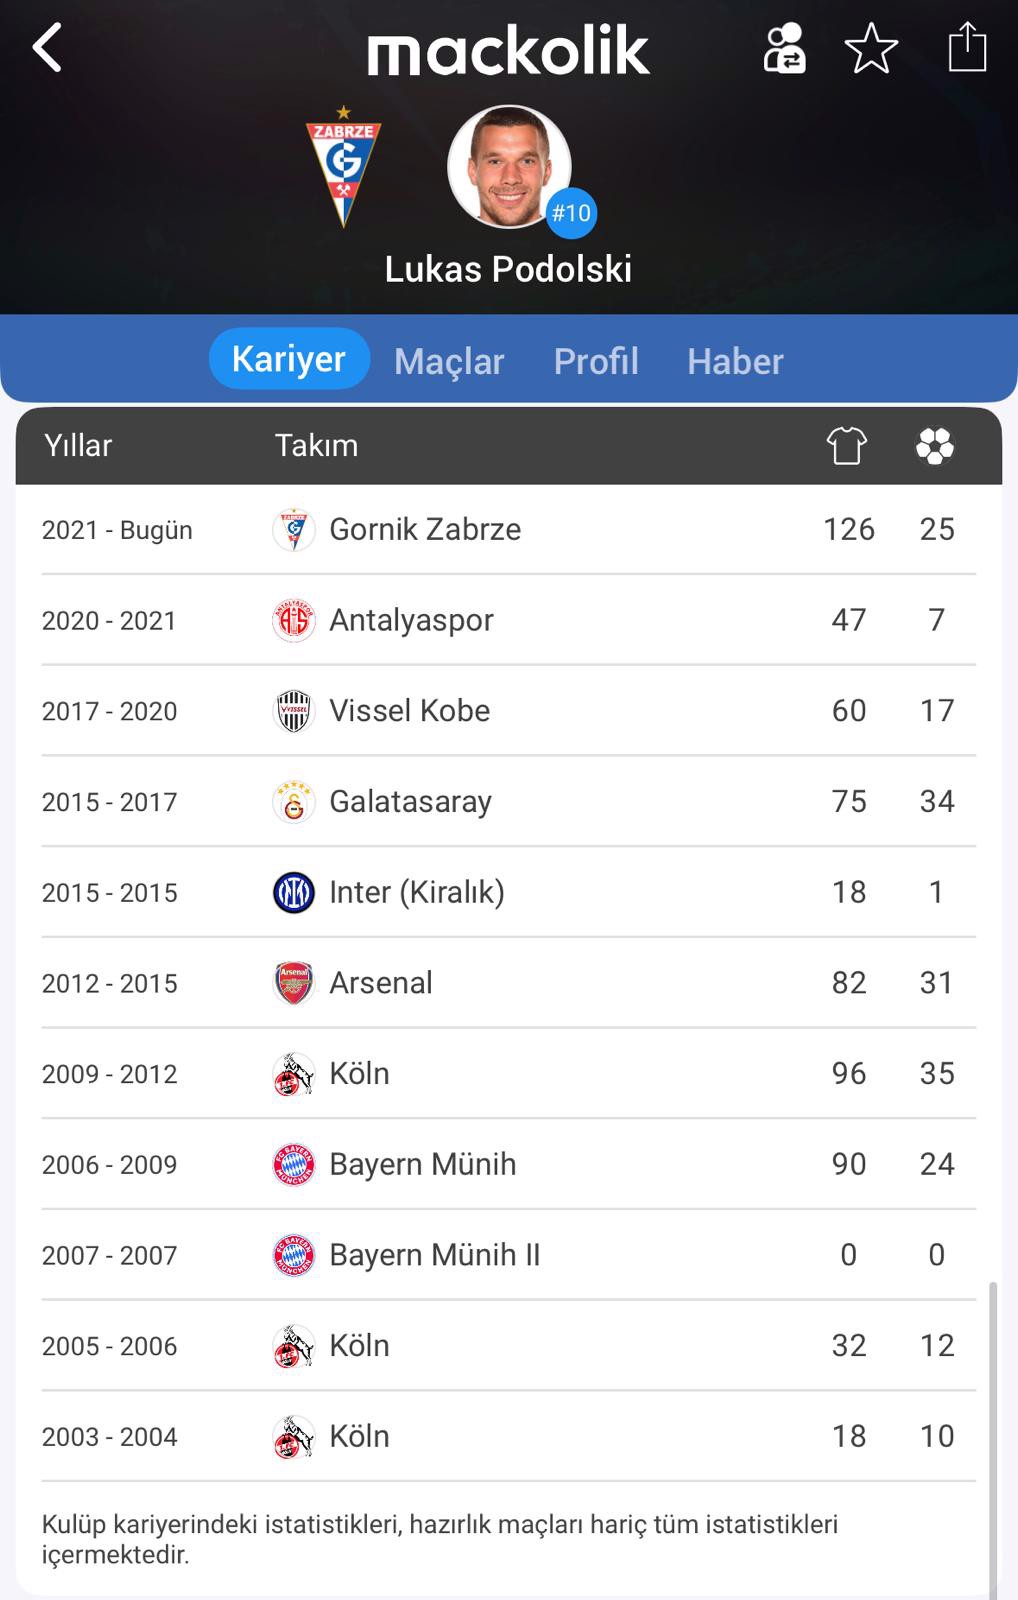The width and height of the screenshot is (1018, 1600).
Task: Switch to the Profil tab
Action: point(596,361)
